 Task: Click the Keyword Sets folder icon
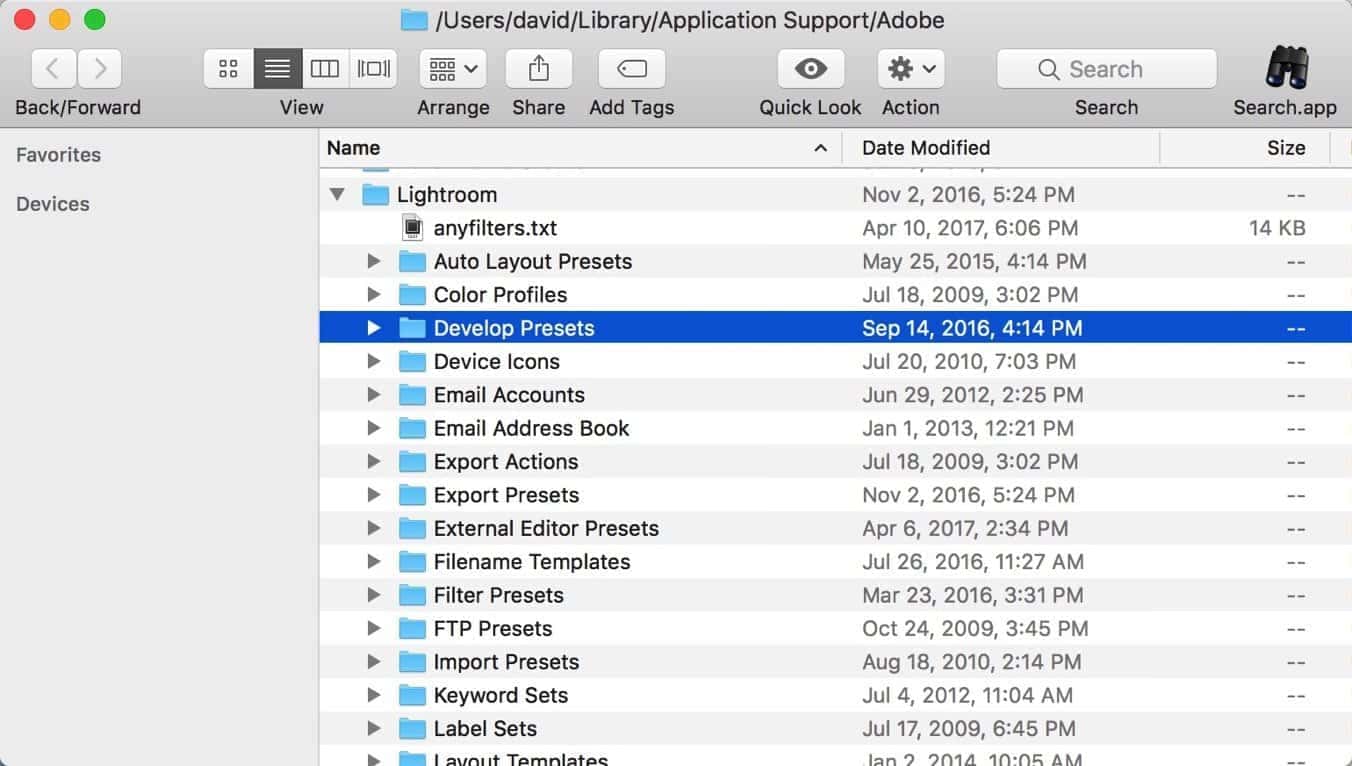412,695
